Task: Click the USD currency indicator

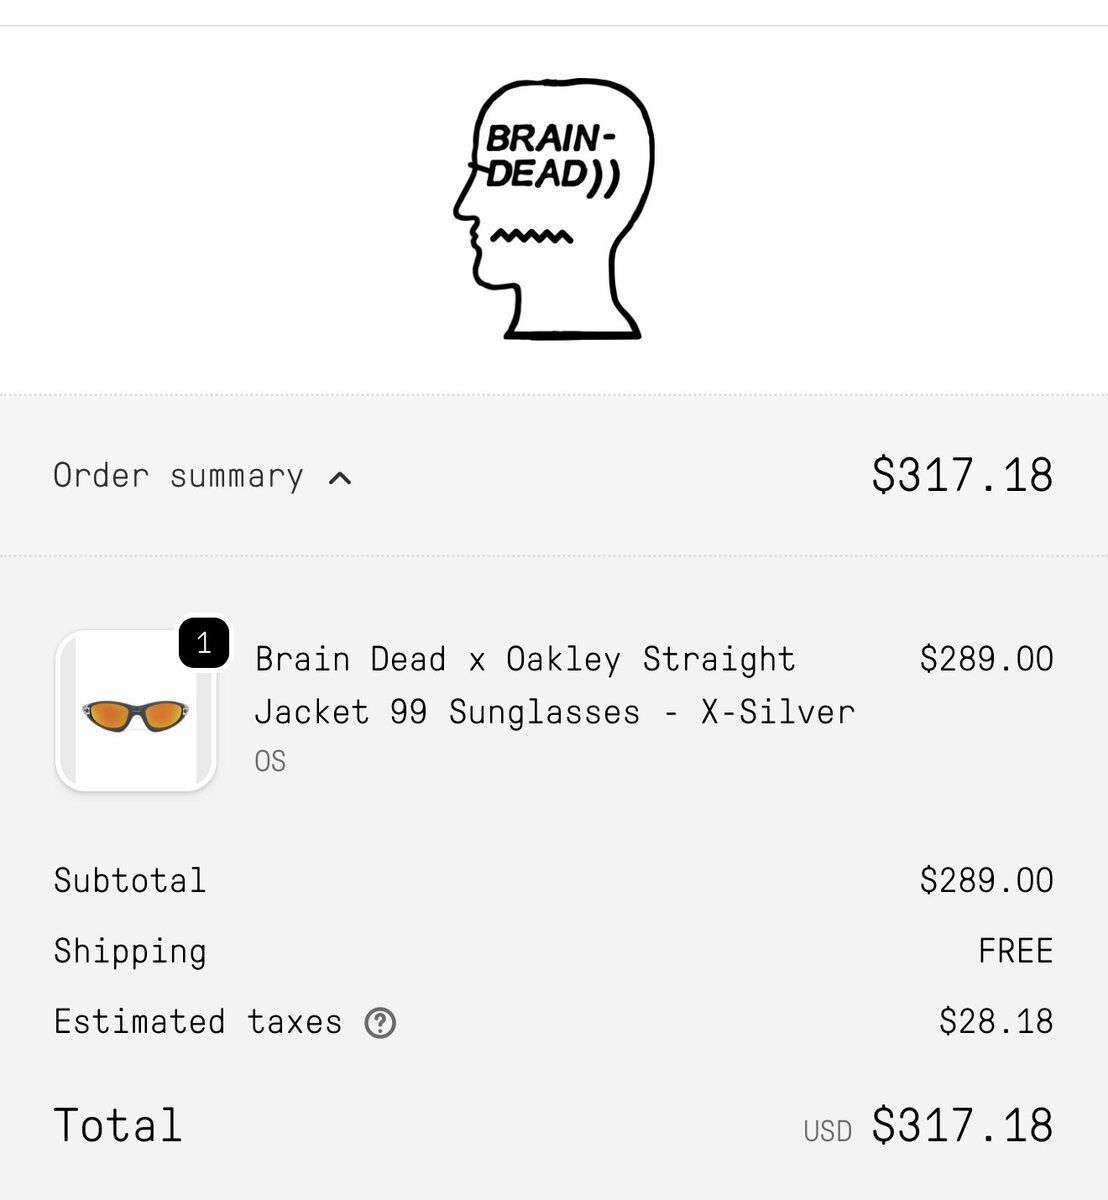Action: click(827, 1131)
